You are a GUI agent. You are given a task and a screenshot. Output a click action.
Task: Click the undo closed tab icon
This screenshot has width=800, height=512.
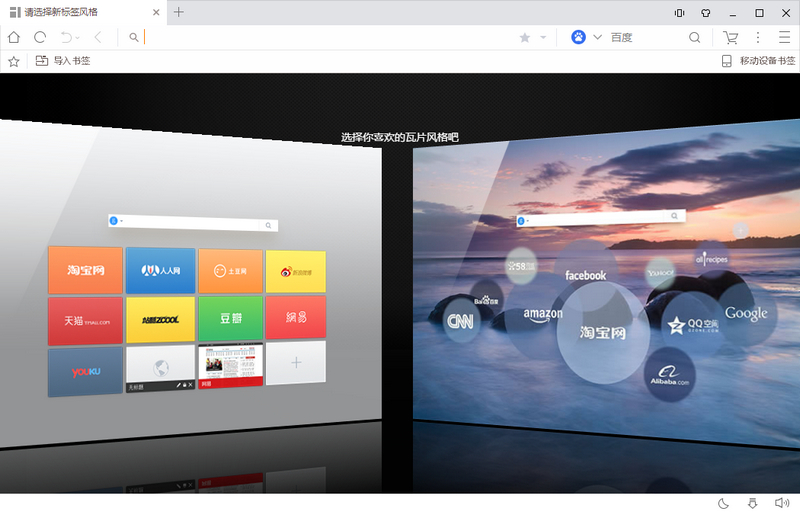tap(66, 37)
